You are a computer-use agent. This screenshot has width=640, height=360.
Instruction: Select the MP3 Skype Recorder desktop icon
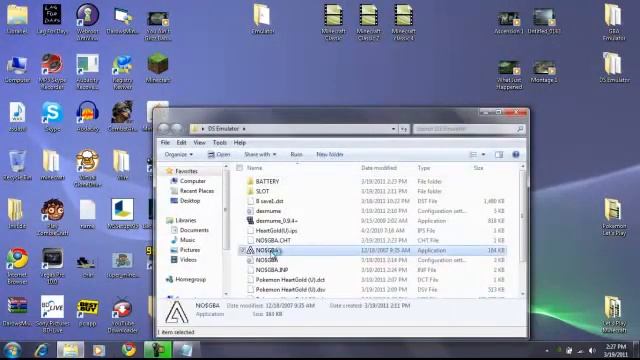pyautogui.click(x=52, y=72)
